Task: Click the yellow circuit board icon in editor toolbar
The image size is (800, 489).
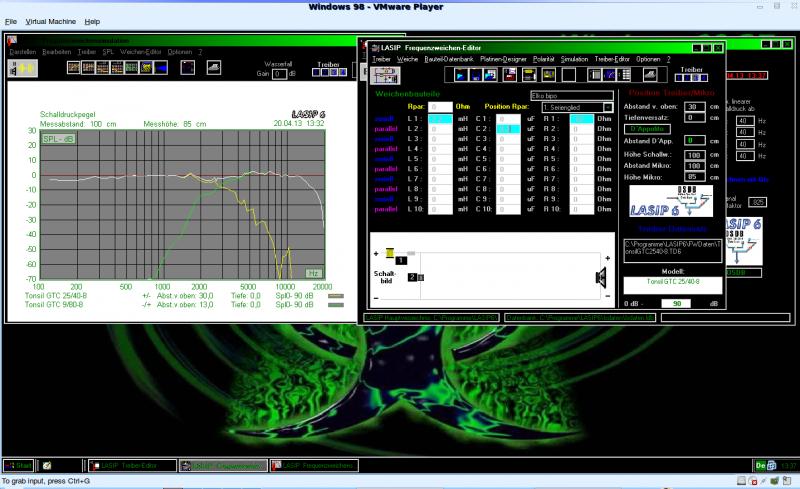Action: point(549,75)
